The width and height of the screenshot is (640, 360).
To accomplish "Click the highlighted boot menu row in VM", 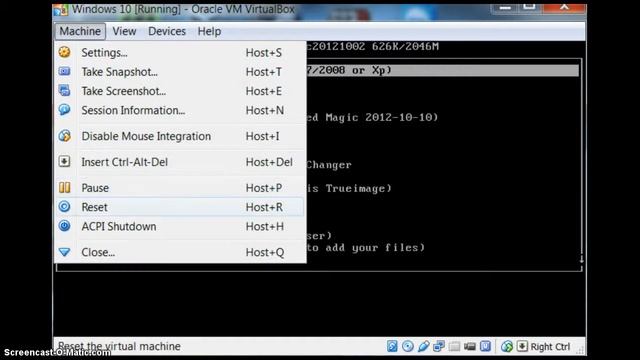I will tap(442, 70).
